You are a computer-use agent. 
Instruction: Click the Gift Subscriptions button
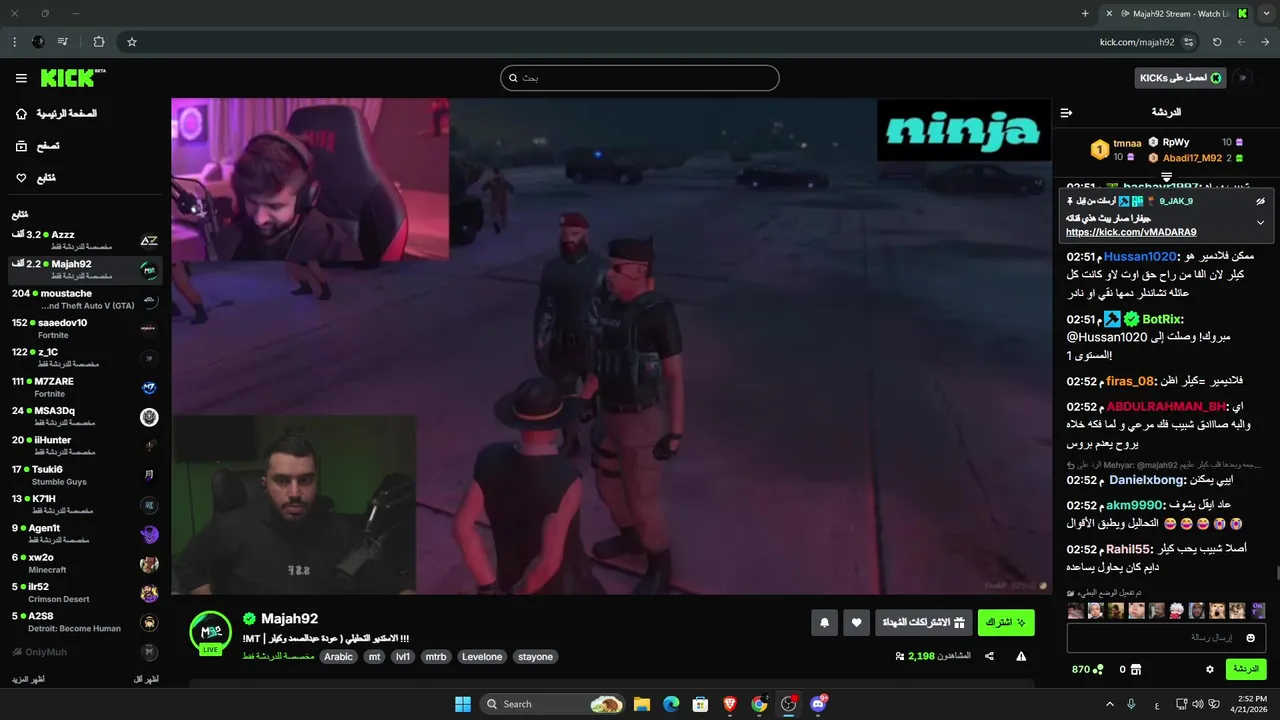click(x=923, y=623)
